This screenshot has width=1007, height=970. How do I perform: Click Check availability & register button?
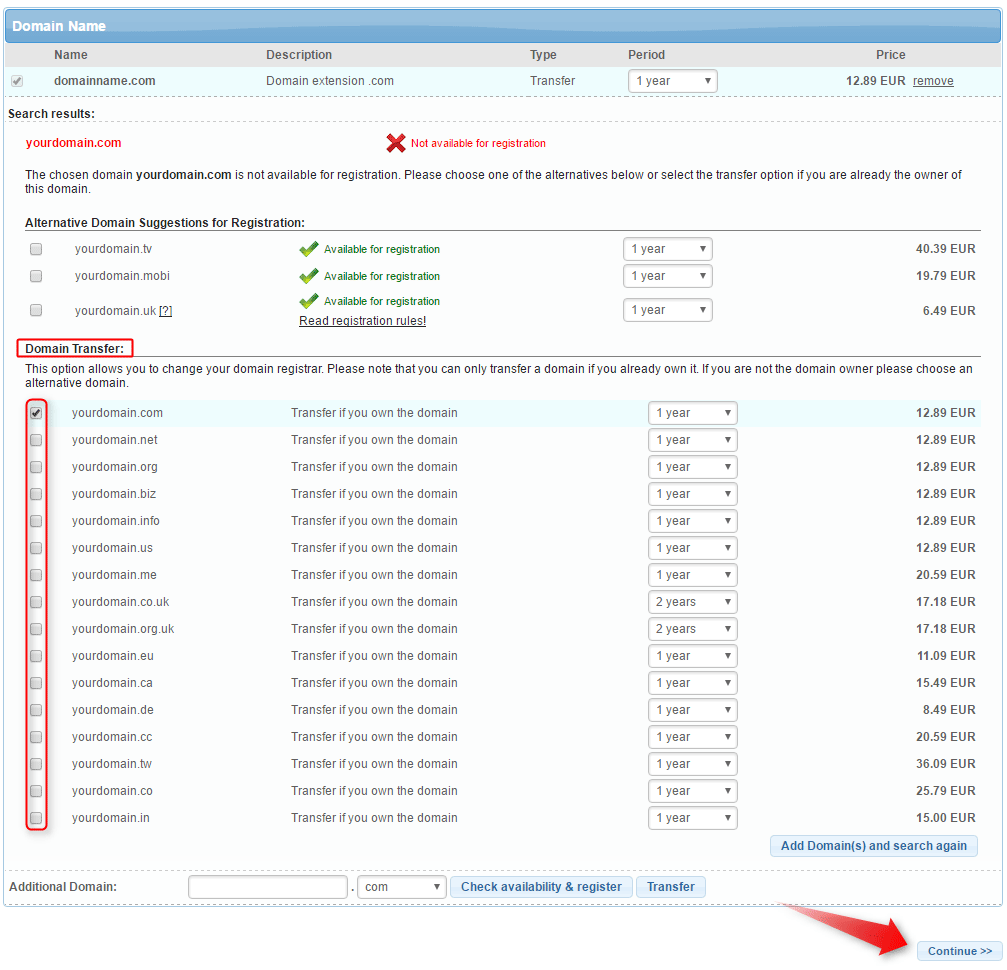tap(541, 887)
